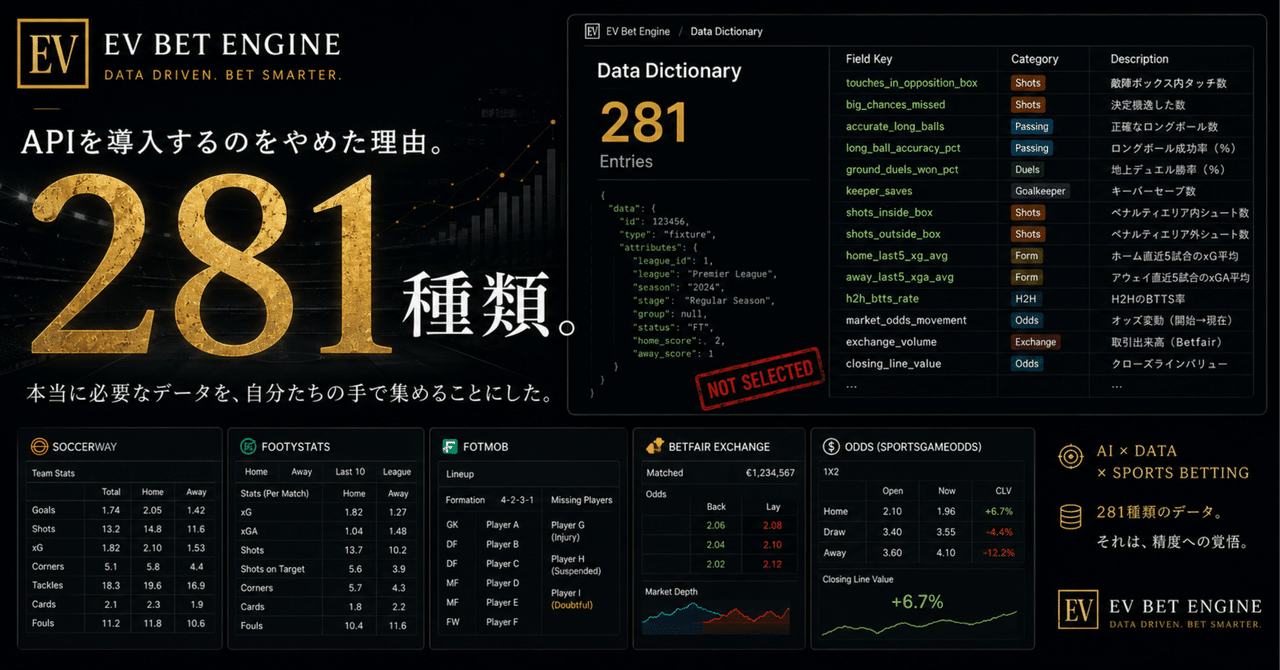Viewport: 1280px width, 670px height.
Task: Switch to the League tab in FootyStats
Action: [x=397, y=472]
